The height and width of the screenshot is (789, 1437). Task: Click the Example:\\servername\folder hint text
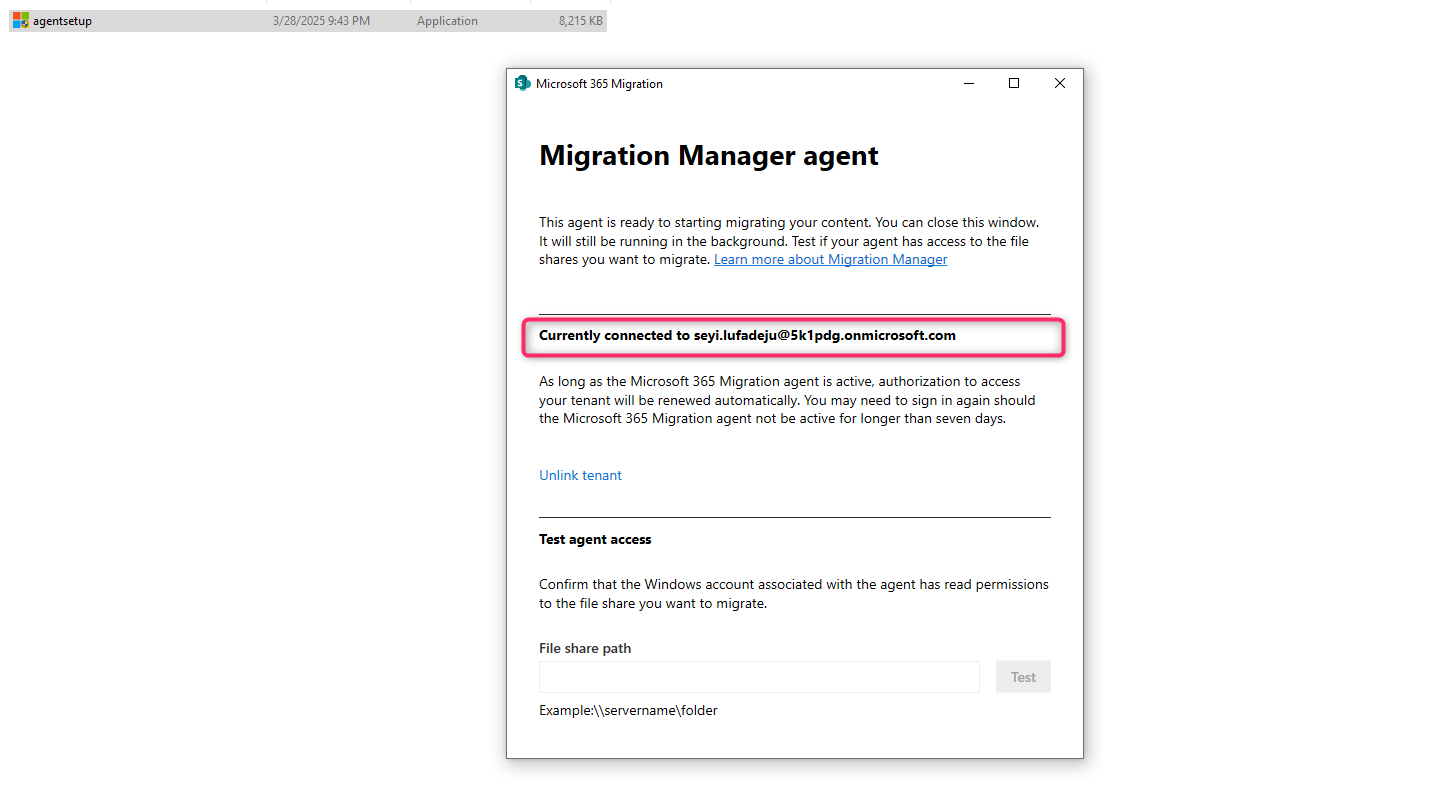click(628, 710)
